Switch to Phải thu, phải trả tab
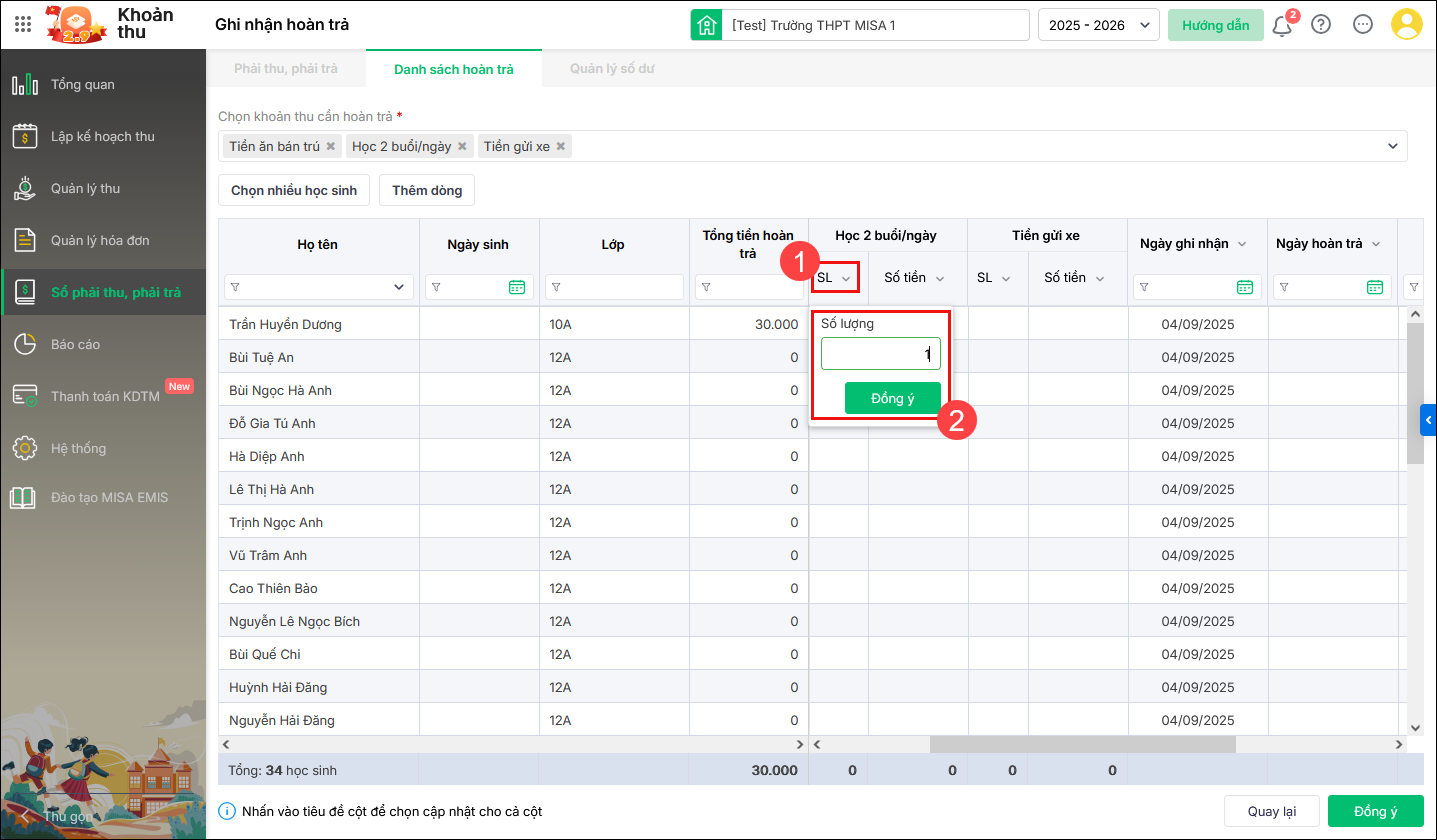Screen dimensions: 1437x840 pyautogui.click(x=286, y=69)
